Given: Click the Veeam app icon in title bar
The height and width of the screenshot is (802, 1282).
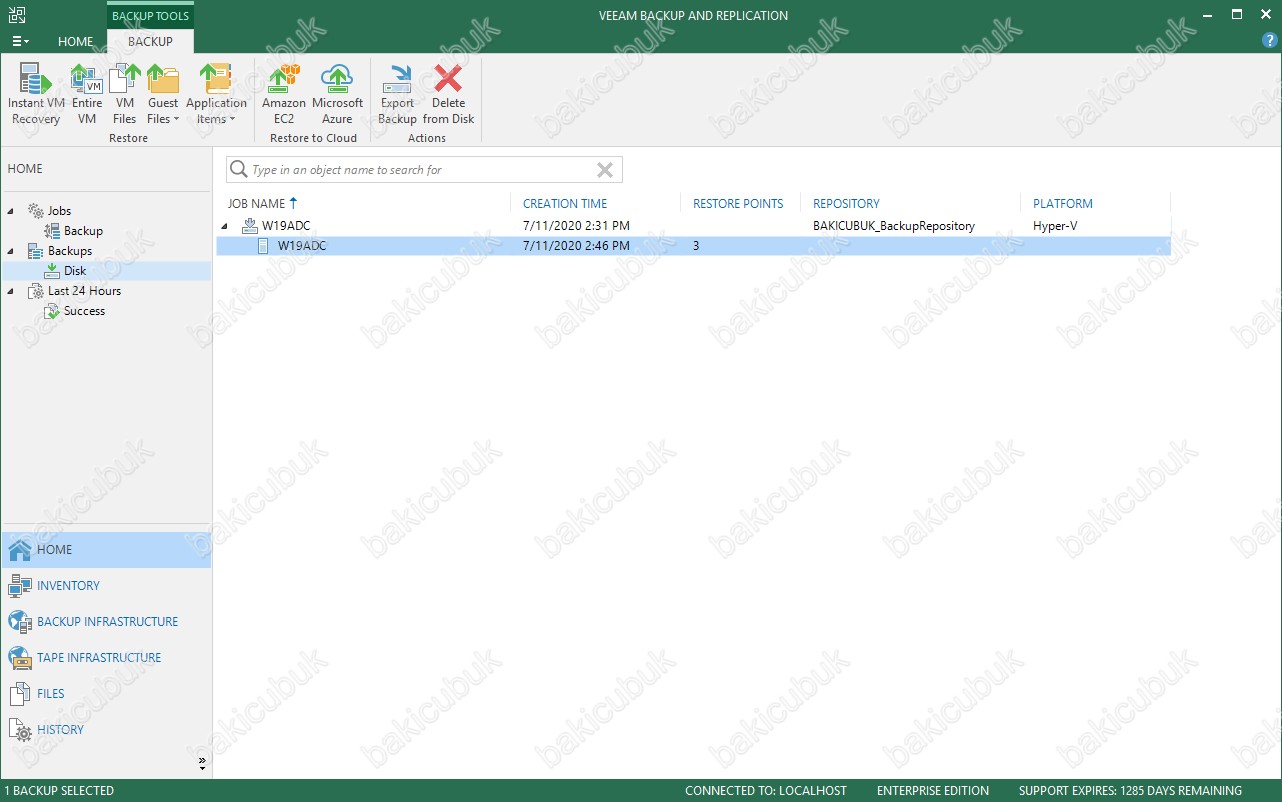Looking at the screenshot, I should point(18,15).
